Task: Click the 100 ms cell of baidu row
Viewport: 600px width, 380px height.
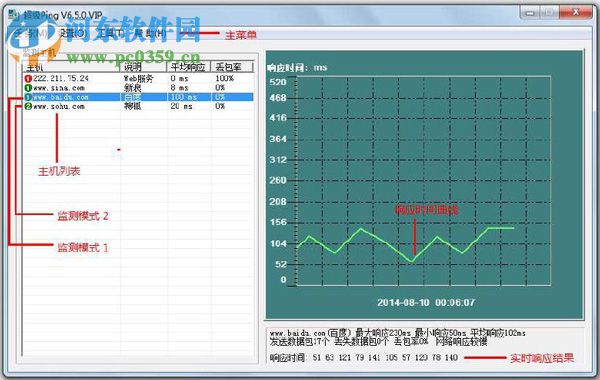Action: pos(184,97)
